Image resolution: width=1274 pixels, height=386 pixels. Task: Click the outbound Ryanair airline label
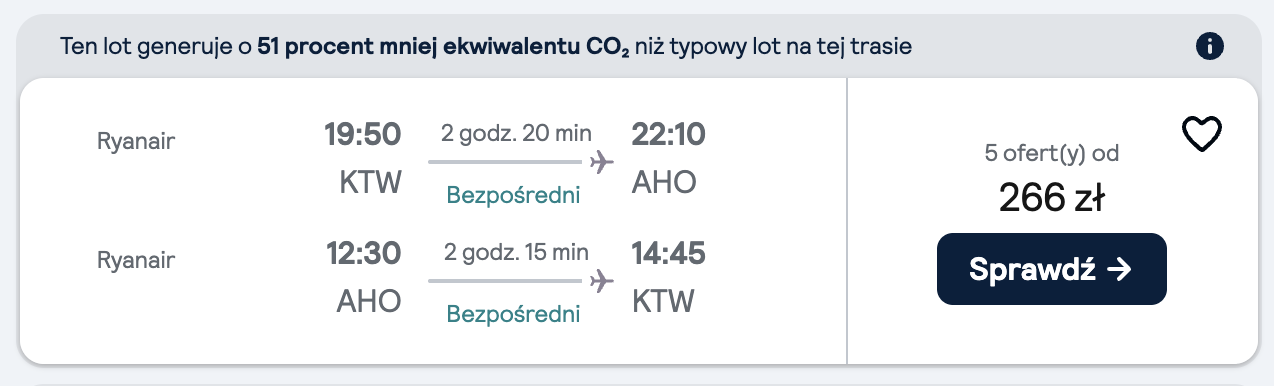[x=136, y=142]
